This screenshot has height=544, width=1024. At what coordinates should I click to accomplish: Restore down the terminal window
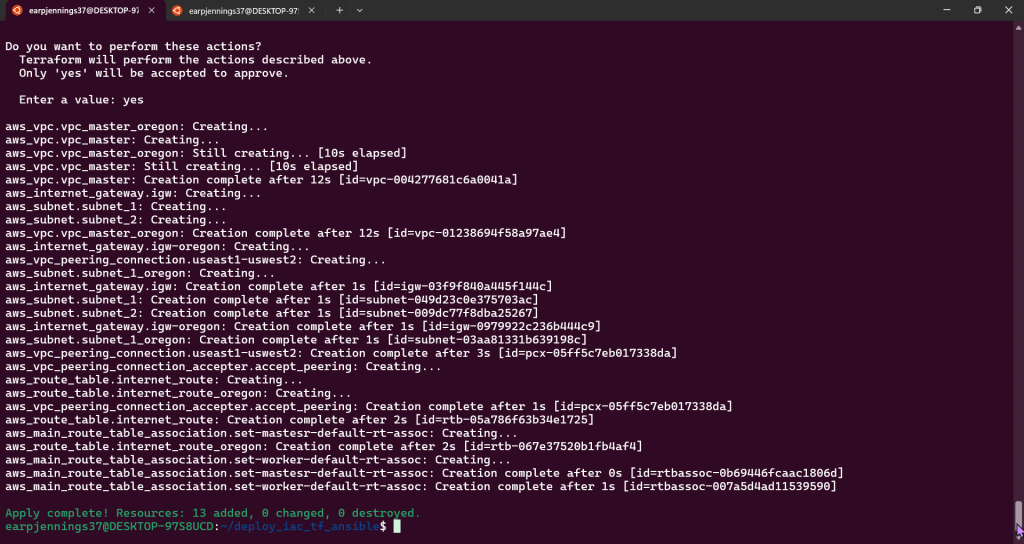click(x=977, y=10)
